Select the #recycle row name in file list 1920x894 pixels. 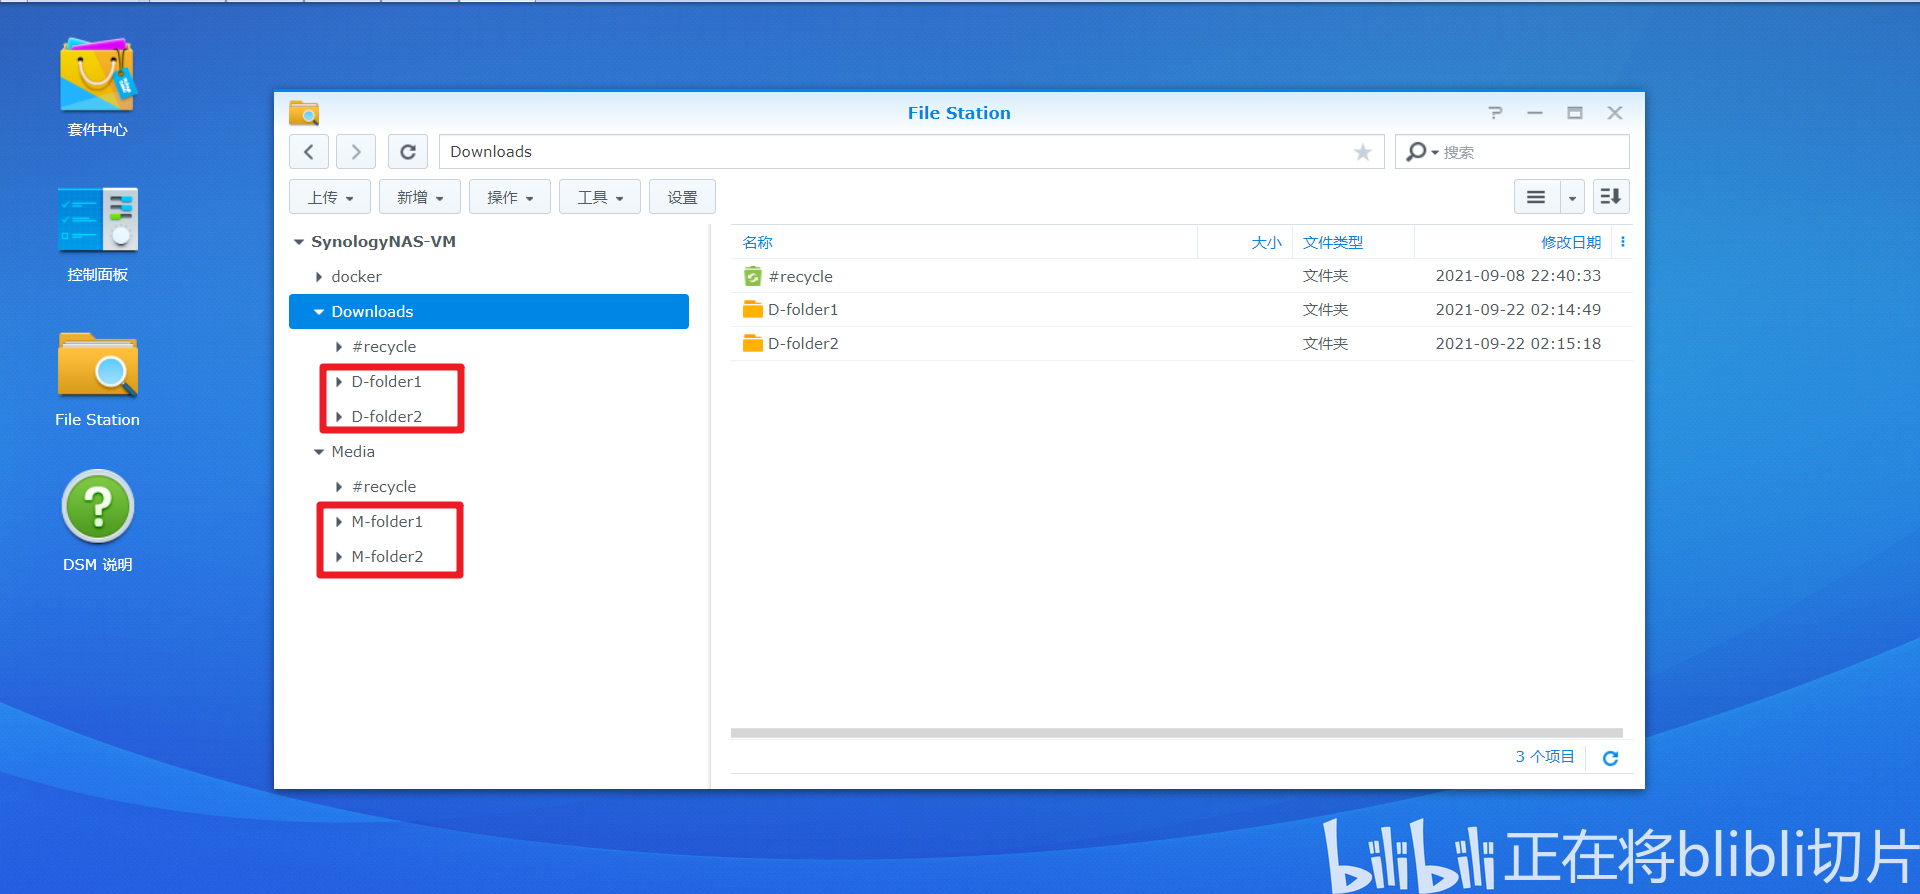(x=800, y=276)
